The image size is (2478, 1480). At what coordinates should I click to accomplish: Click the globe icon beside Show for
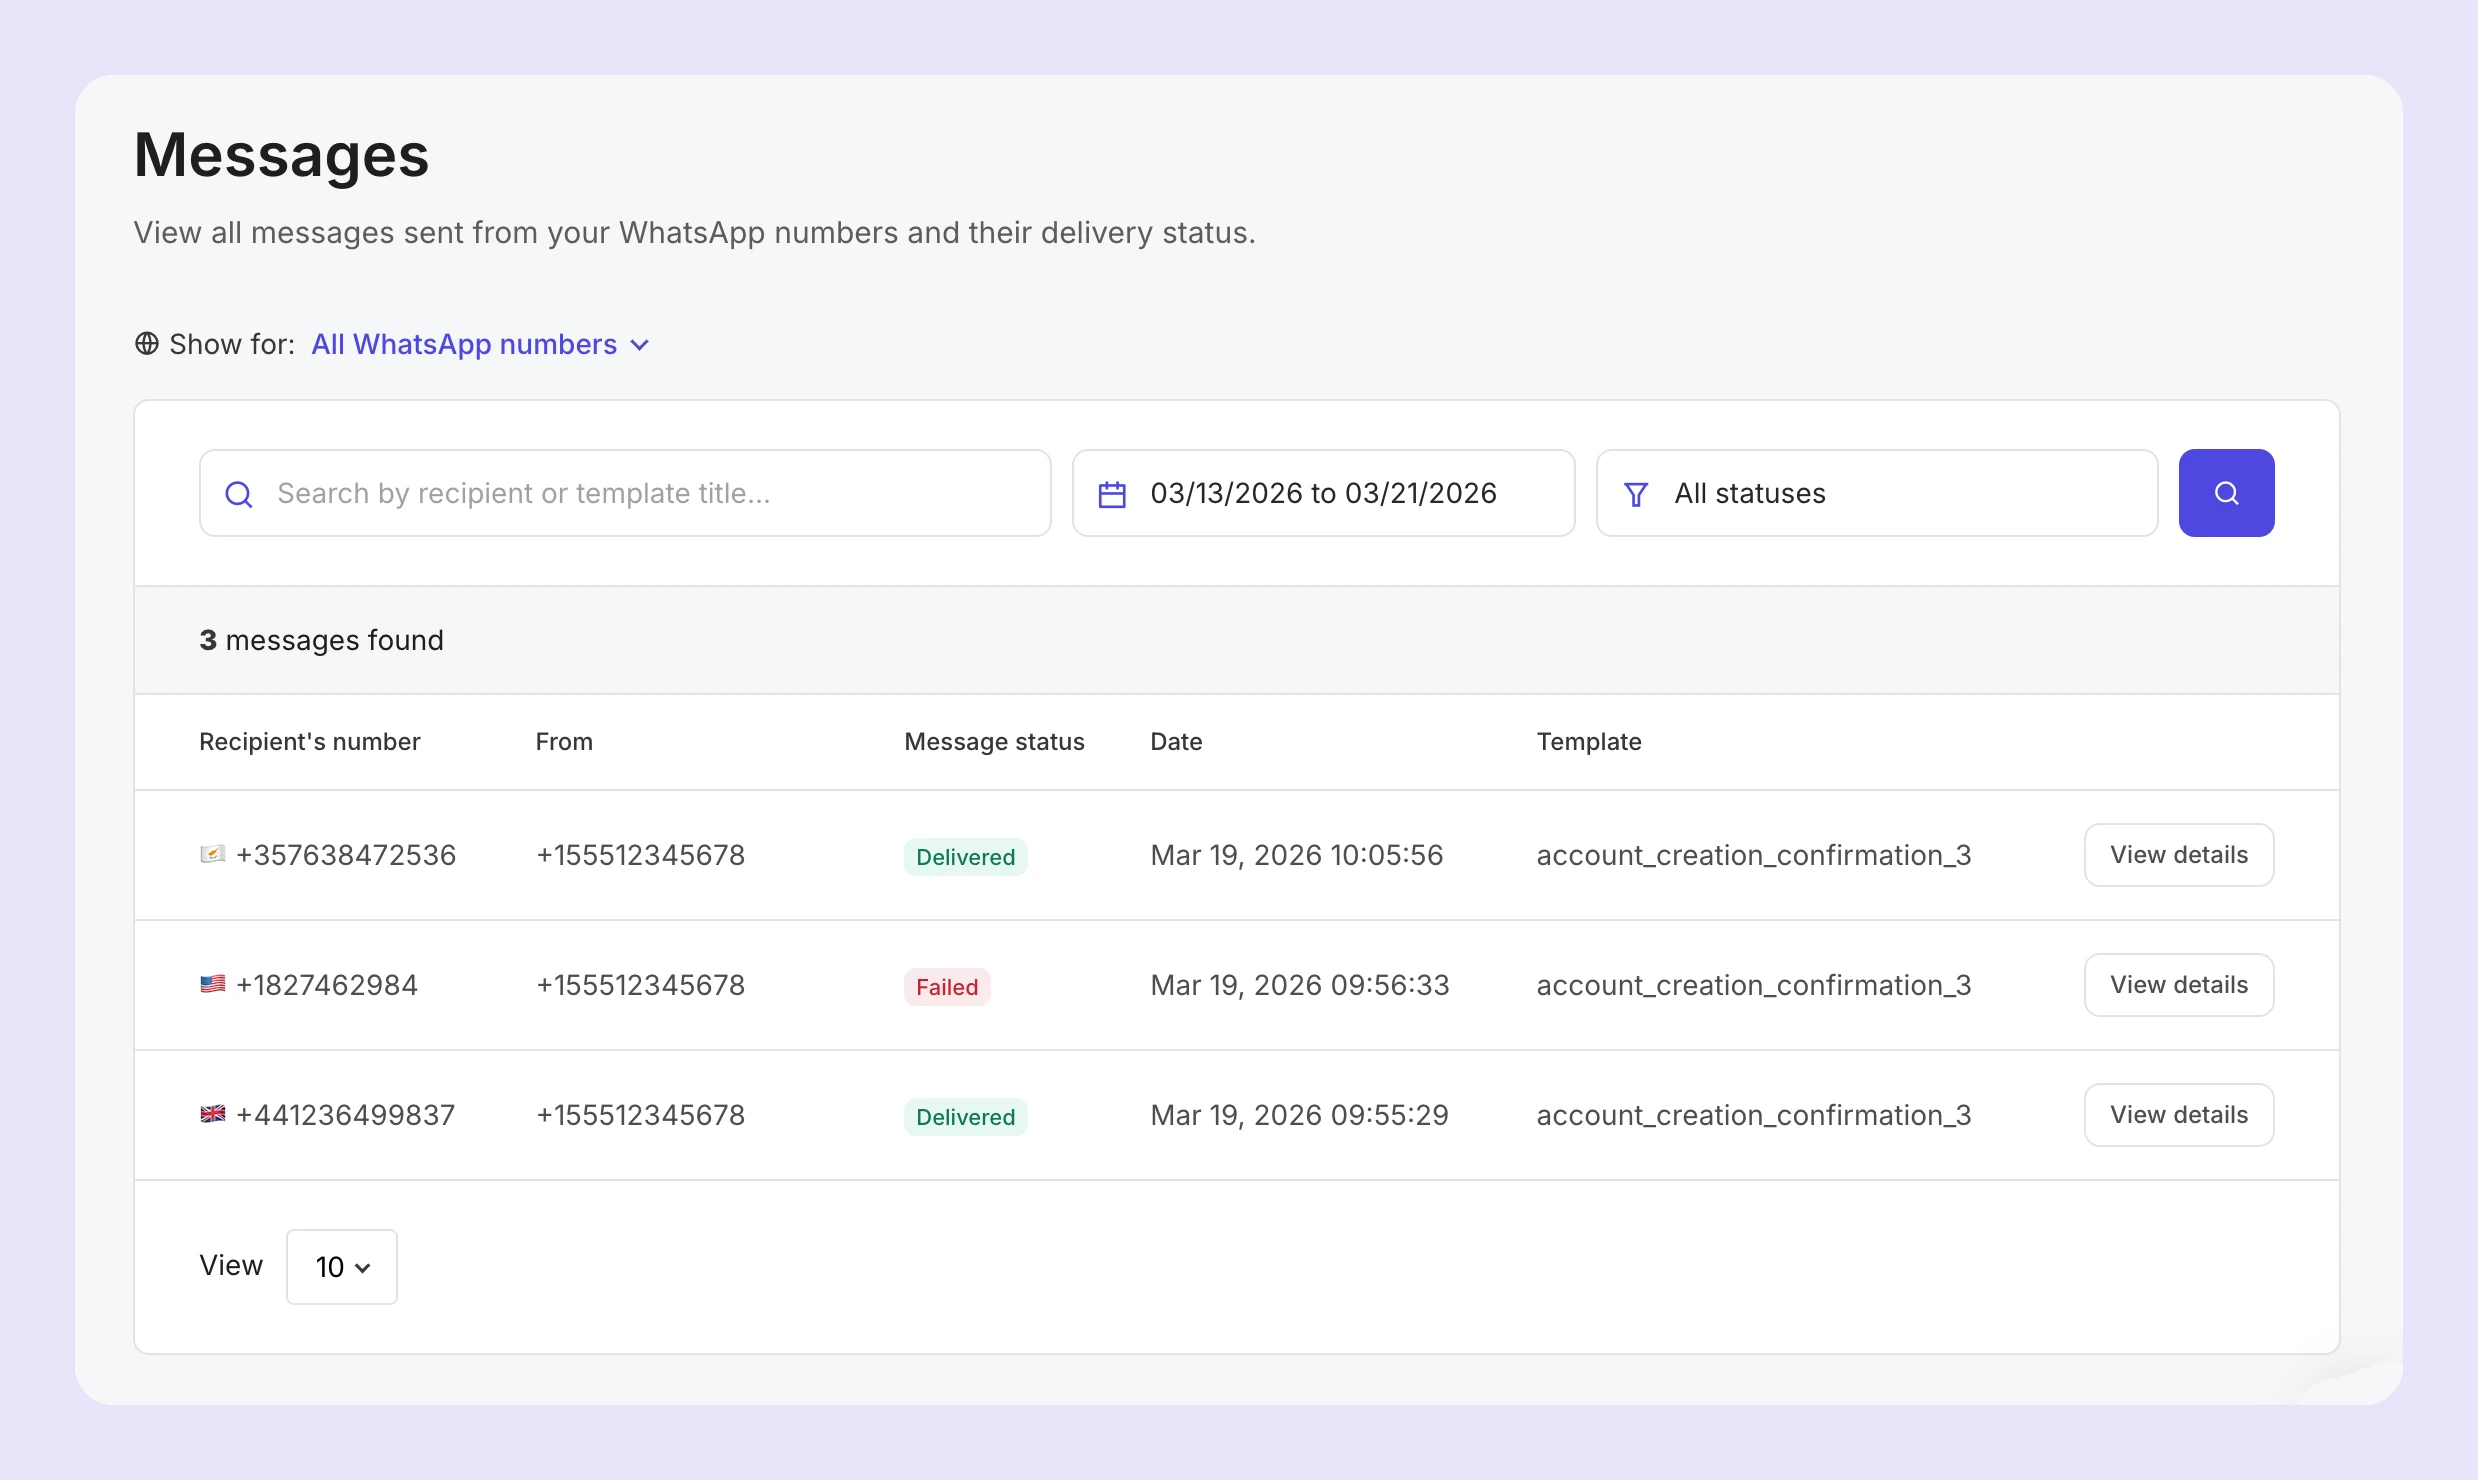point(147,344)
